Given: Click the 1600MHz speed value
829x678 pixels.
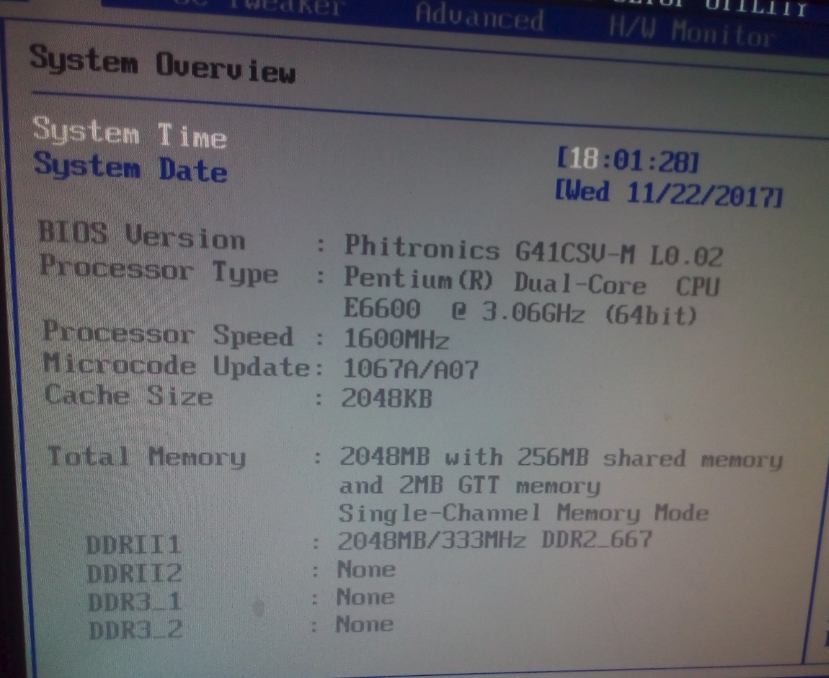Looking at the screenshot, I should click(x=396, y=338).
